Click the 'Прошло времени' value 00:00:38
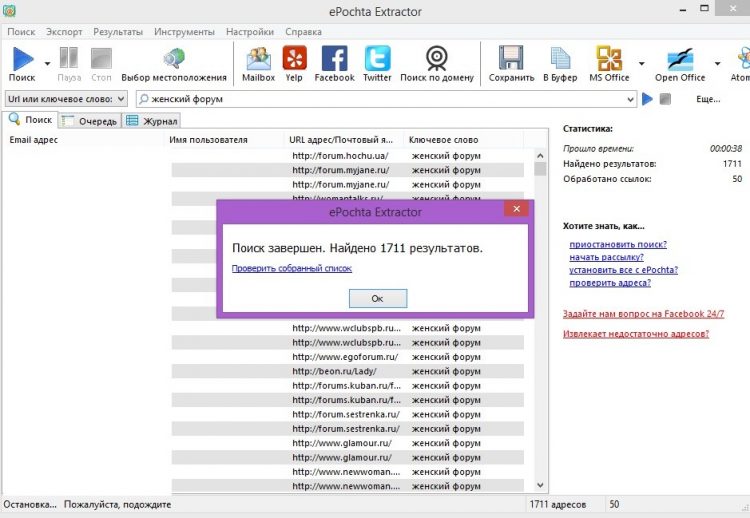 pyautogui.click(x=726, y=149)
